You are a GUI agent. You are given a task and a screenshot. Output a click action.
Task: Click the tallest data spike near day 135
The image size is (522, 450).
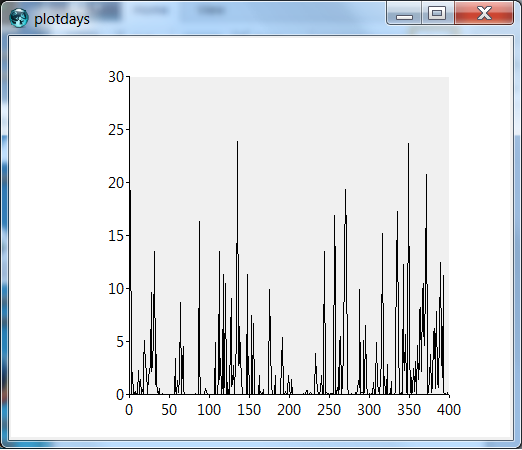237,142
